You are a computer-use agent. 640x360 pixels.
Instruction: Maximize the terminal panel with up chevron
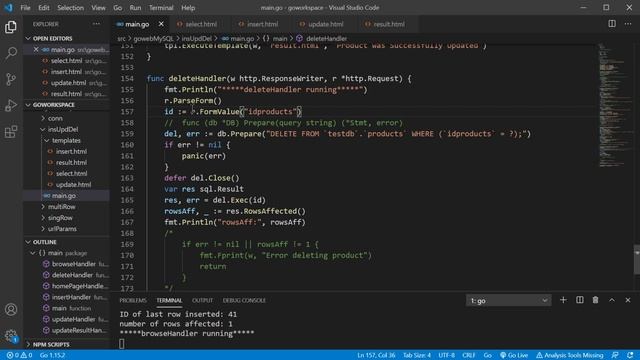612,300
